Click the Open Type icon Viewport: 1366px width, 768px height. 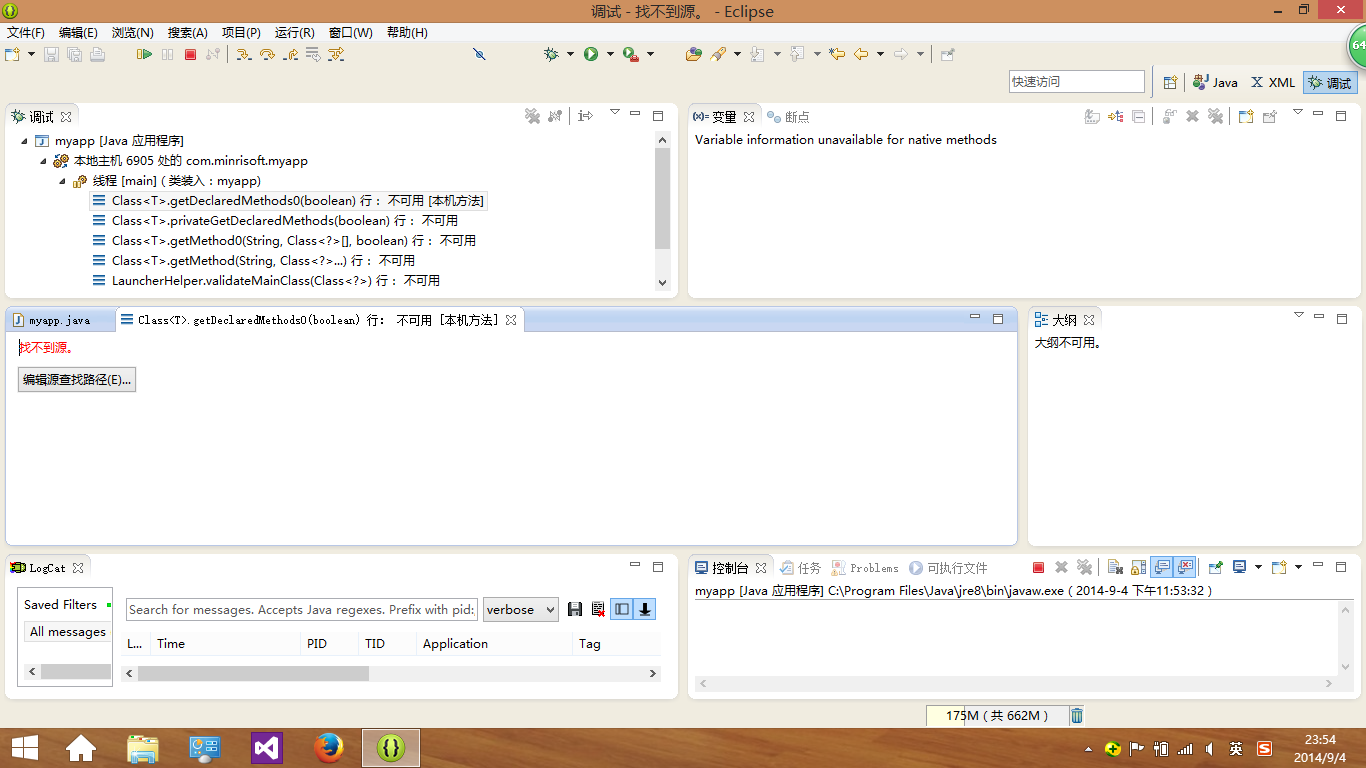(693, 54)
